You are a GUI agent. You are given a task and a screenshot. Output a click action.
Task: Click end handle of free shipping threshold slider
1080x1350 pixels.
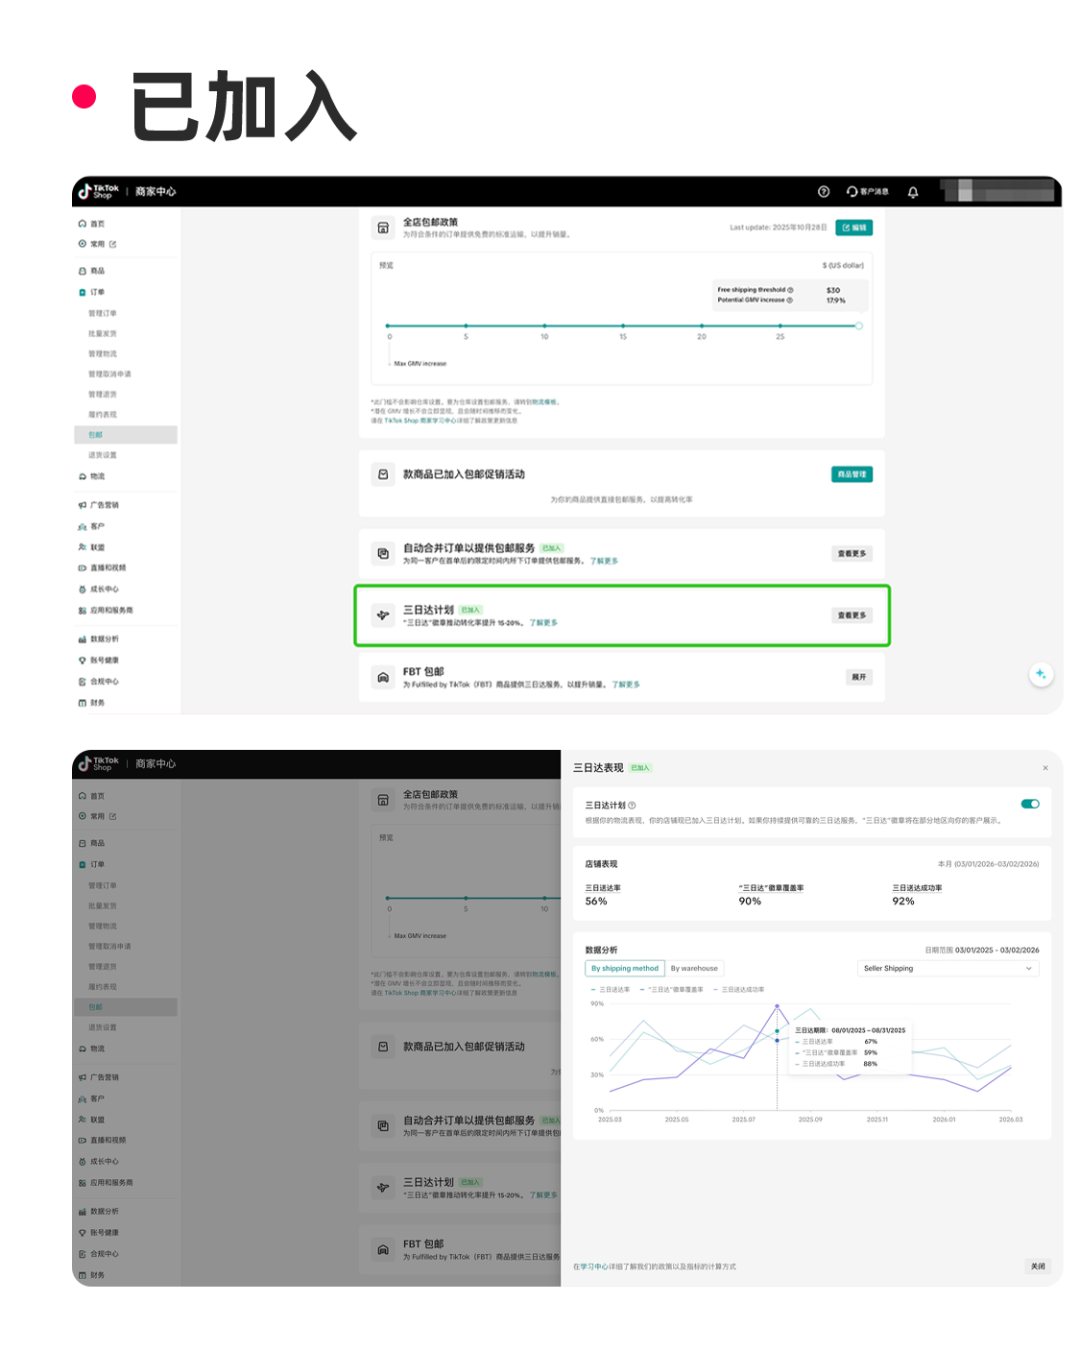point(859,326)
